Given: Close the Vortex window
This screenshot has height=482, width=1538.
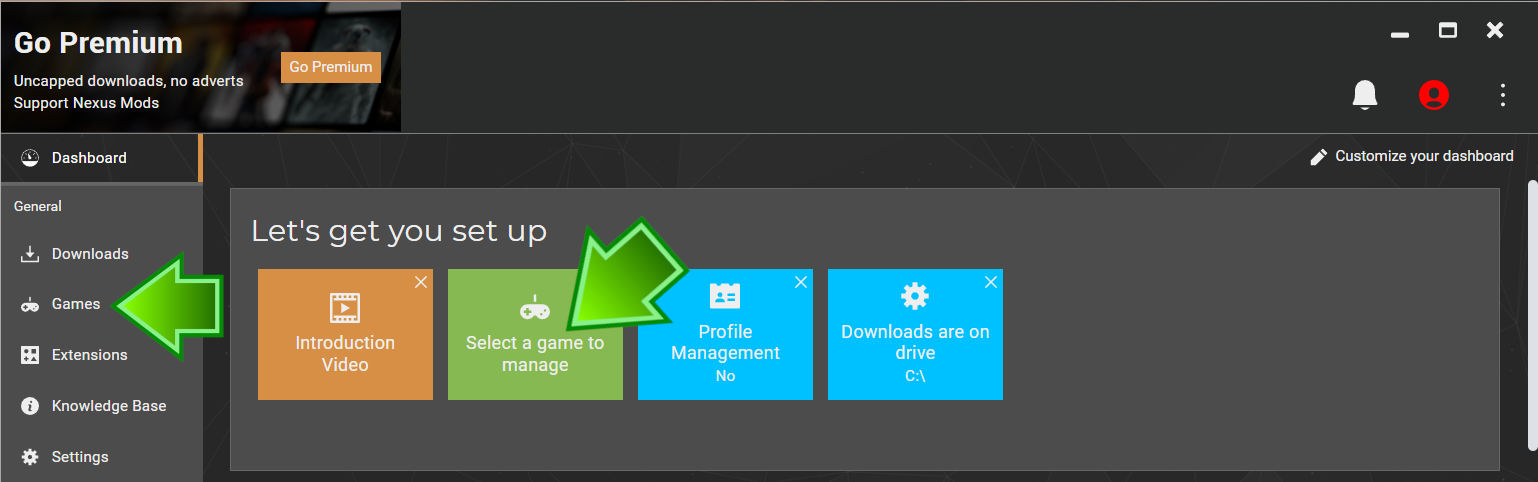Looking at the screenshot, I should [1495, 31].
